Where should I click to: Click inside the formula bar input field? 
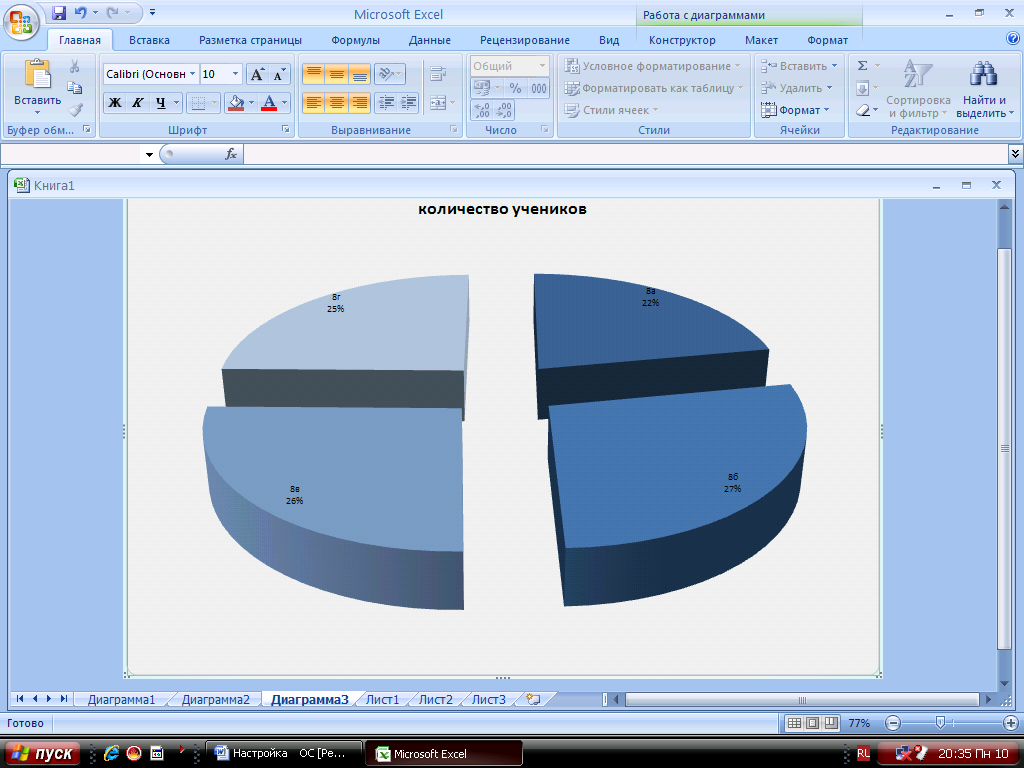[x=620, y=154]
